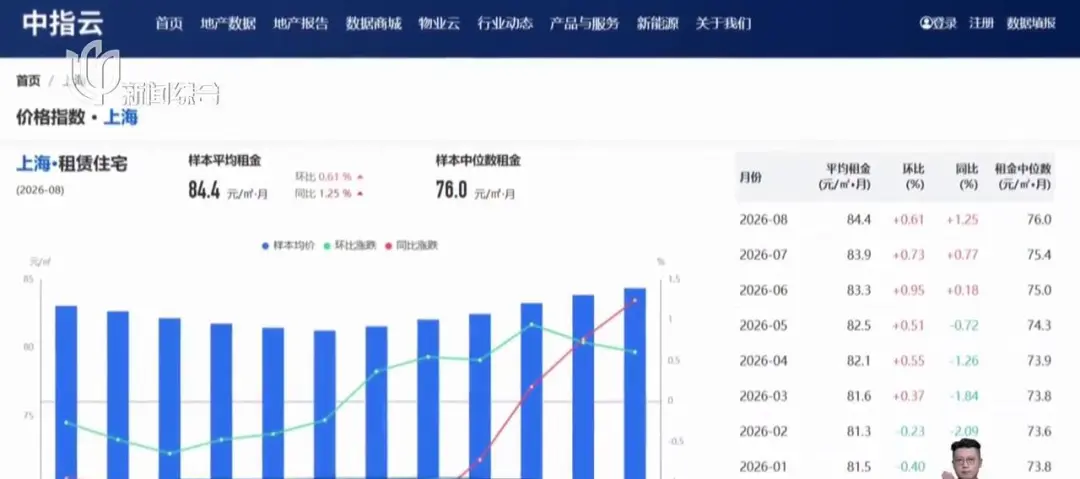Toggle the 环比涨跌 green legend item
The image size is (1080, 479).
[350, 245]
